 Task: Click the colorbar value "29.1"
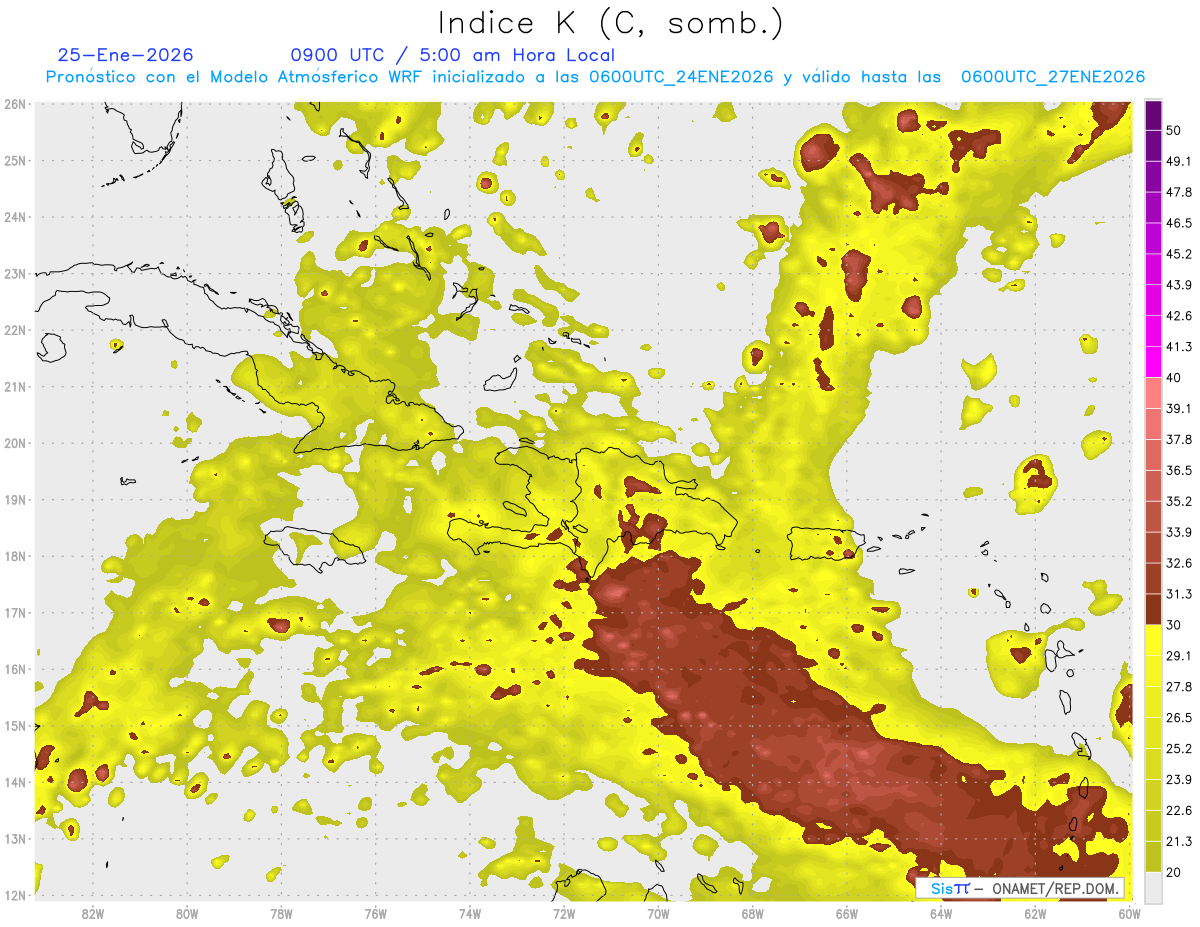(1178, 655)
